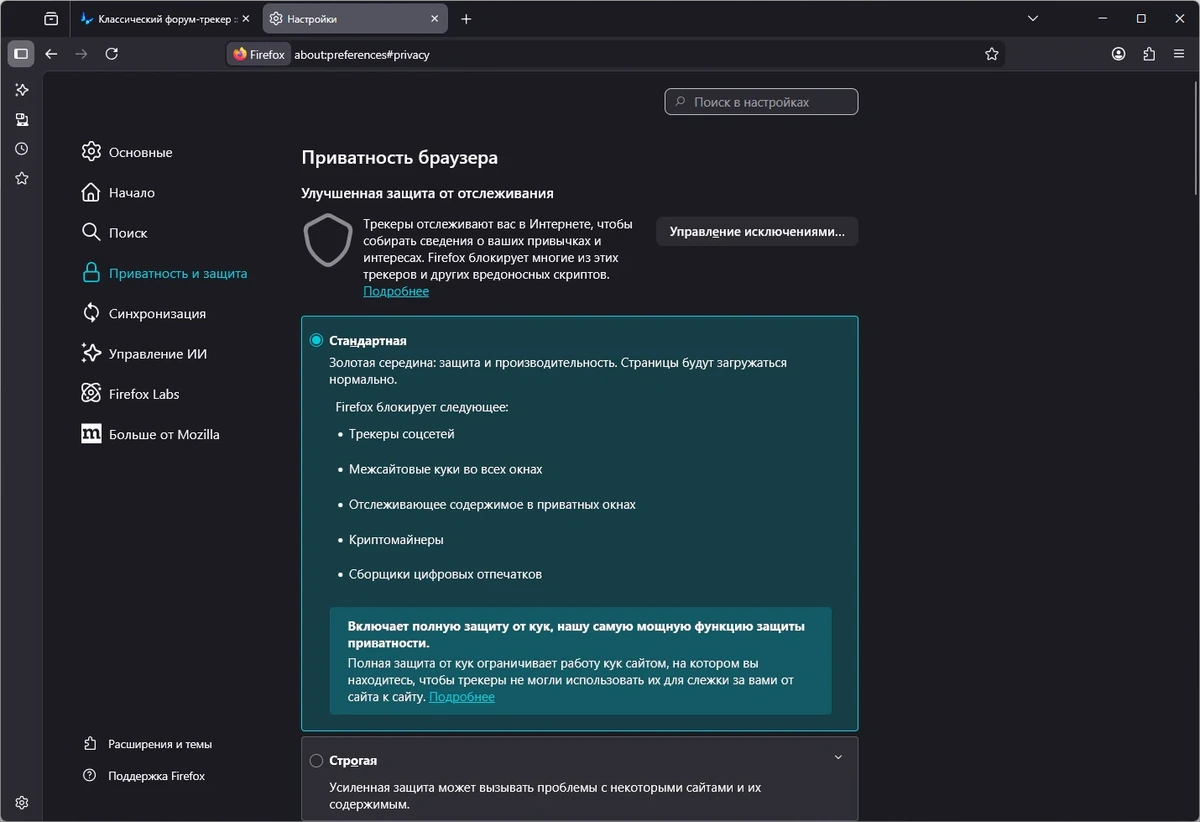
Task: Open Больше от Mozilla category
Action: click(150, 434)
